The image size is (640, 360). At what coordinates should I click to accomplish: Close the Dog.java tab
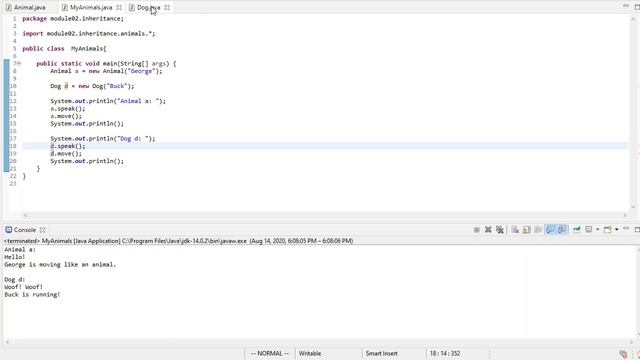coord(167,7)
